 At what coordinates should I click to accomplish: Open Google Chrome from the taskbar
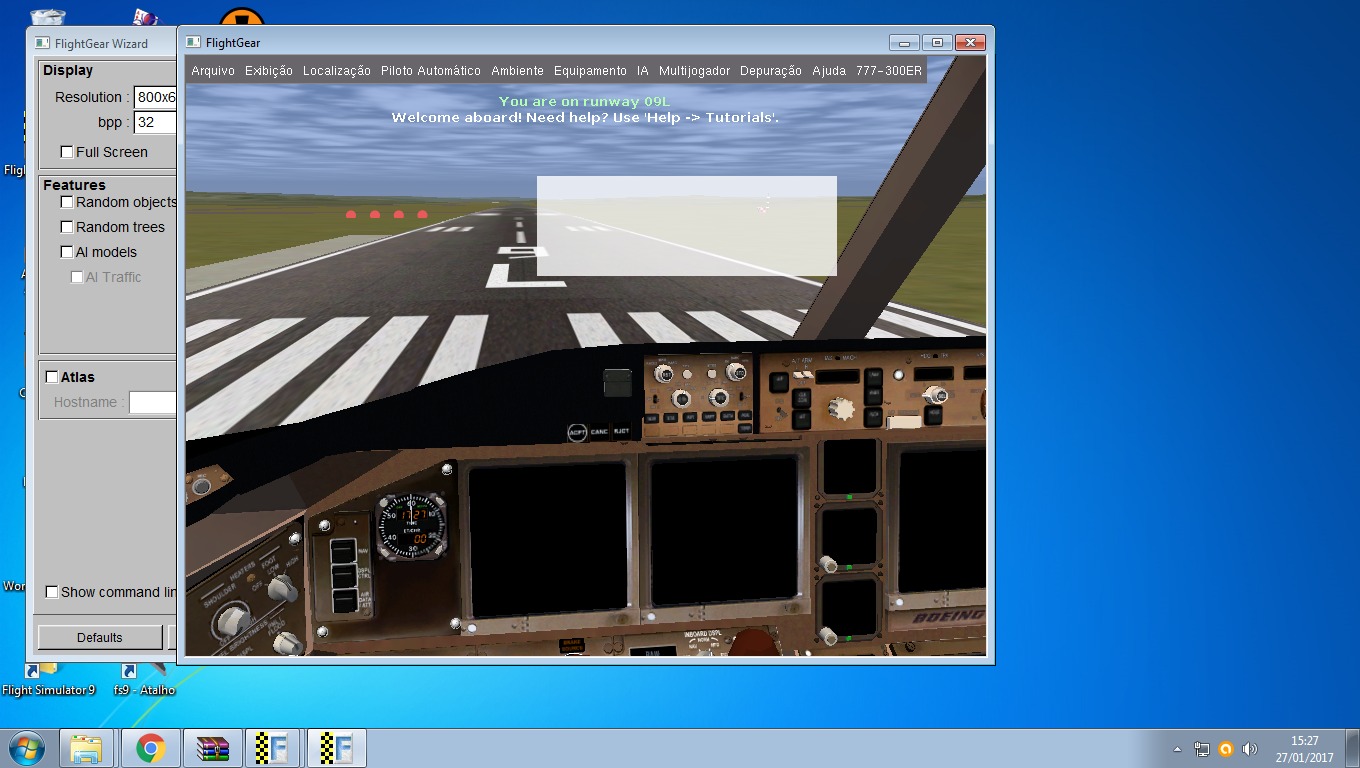point(151,748)
